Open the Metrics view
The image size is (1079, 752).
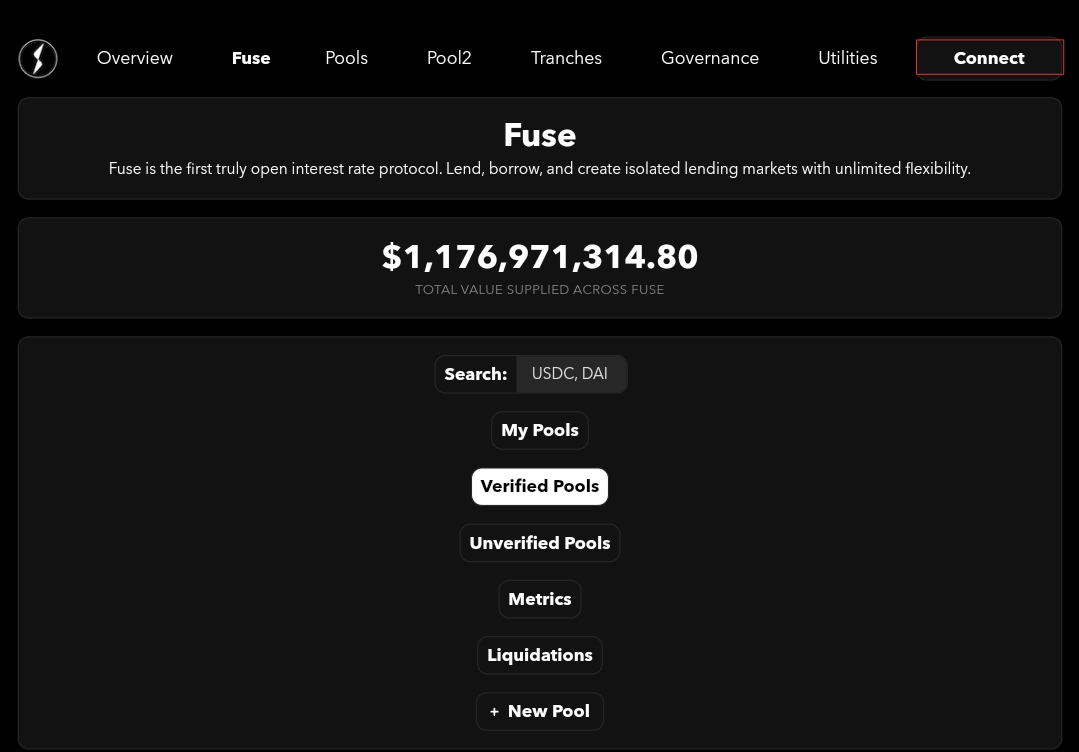pos(539,599)
